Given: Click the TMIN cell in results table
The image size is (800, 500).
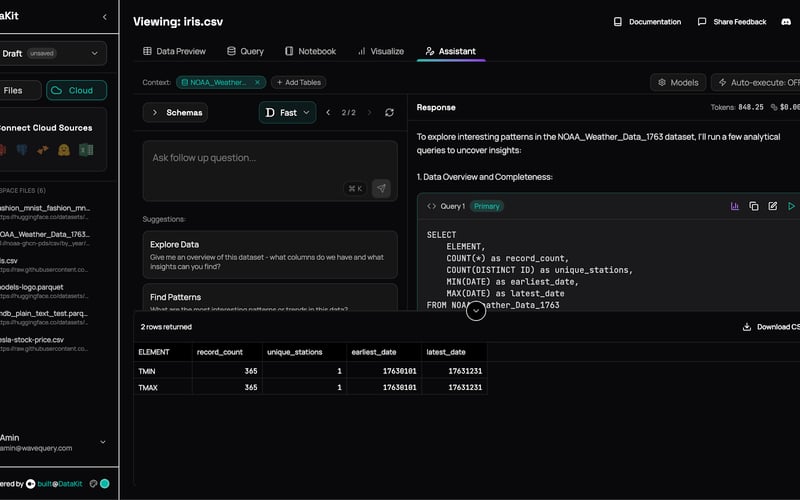Looking at the screenshot, I should [x=163, y=371].
